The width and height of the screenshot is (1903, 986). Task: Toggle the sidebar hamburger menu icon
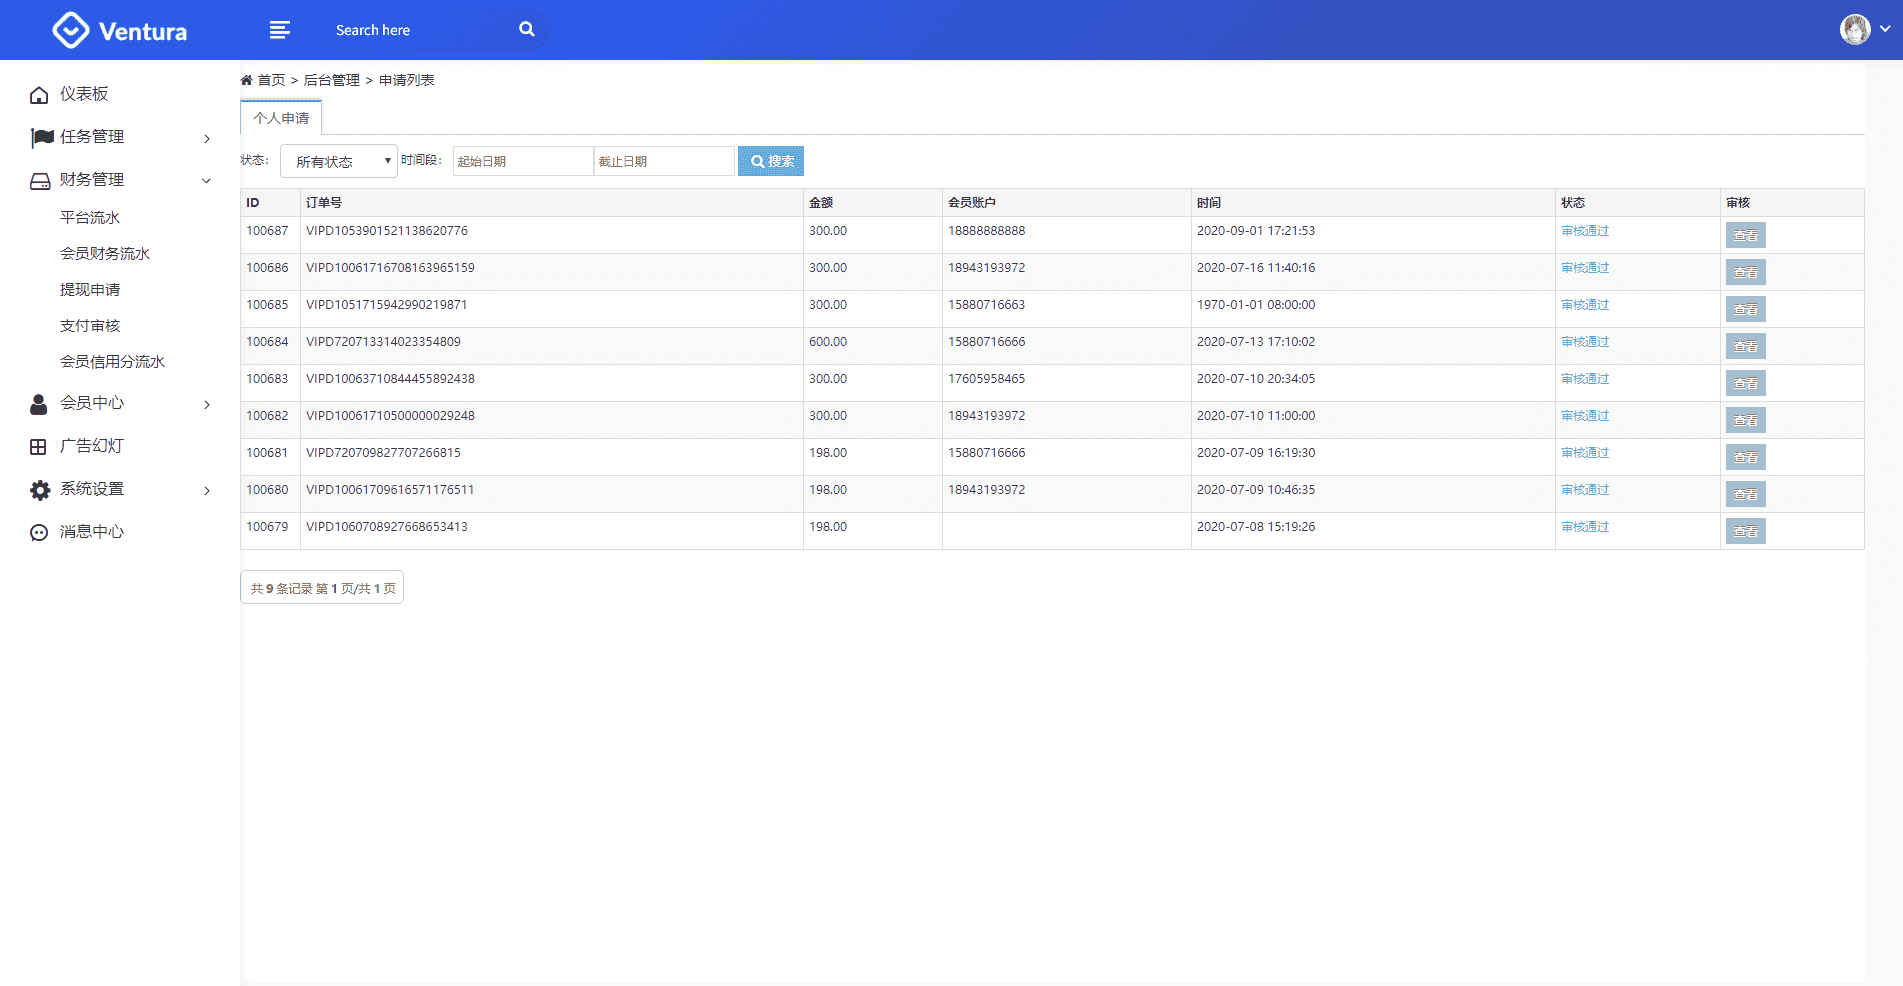point(280,30)
